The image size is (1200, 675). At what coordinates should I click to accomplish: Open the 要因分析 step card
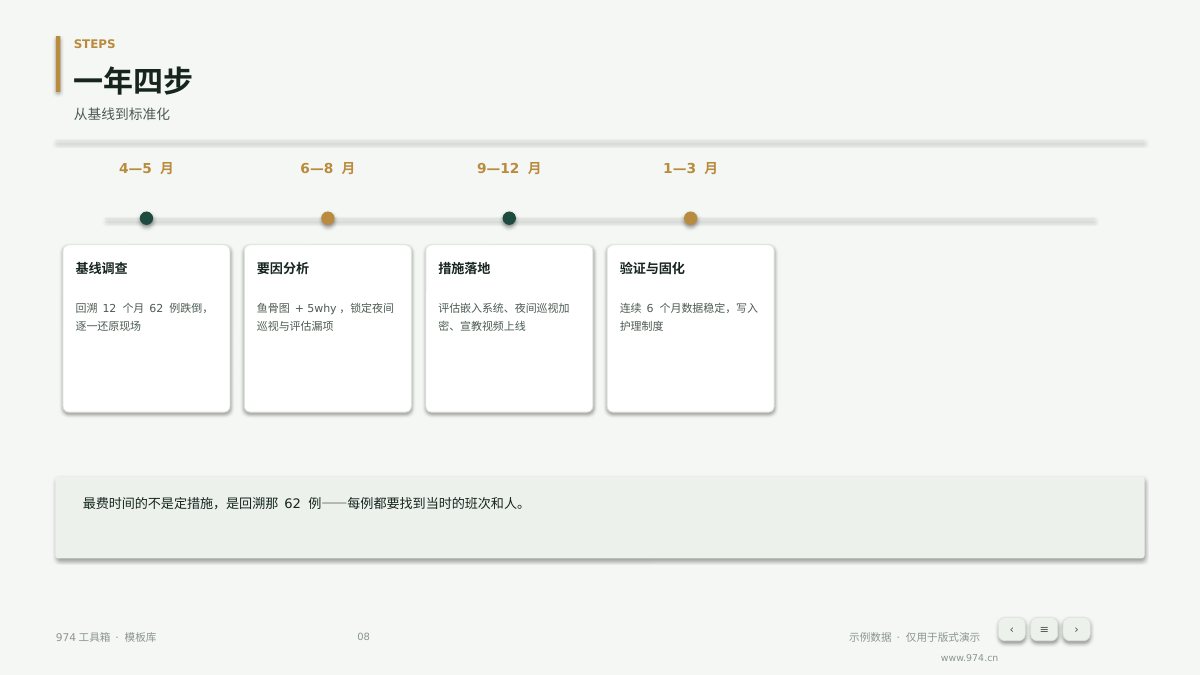coord(328,328)
